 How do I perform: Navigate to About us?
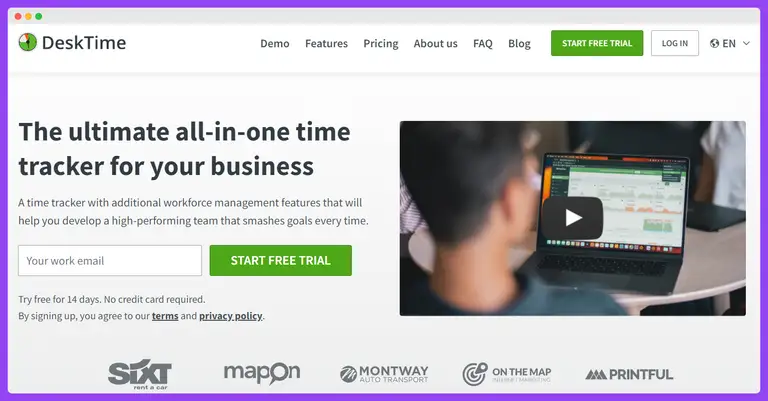[435, 44]
